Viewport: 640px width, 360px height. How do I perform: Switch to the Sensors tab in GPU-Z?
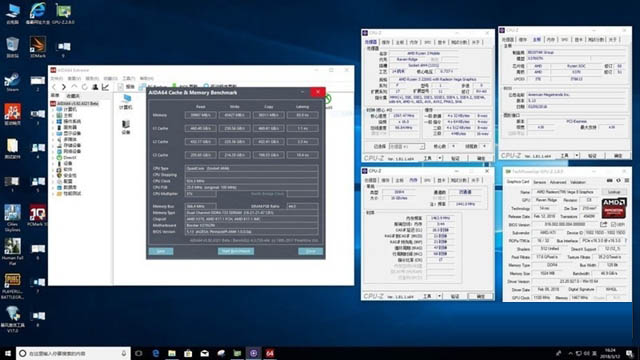click(540, 182)
